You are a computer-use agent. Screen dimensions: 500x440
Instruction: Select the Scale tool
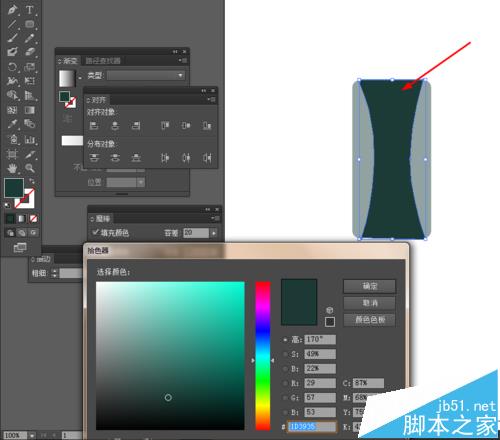30,67
